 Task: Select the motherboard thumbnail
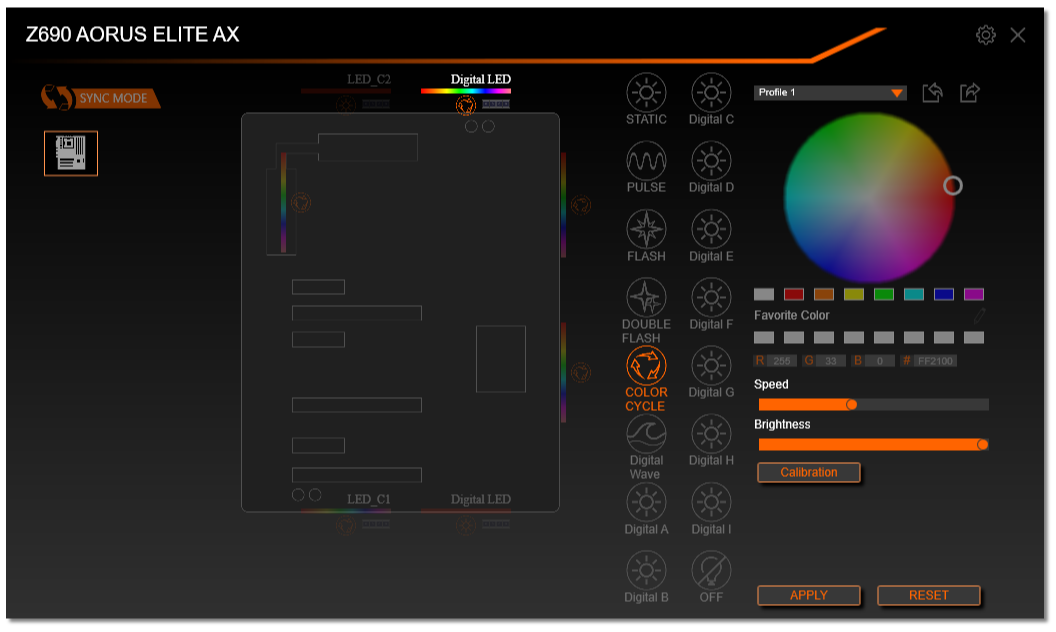pyautogui.click(x=71, y=153)
